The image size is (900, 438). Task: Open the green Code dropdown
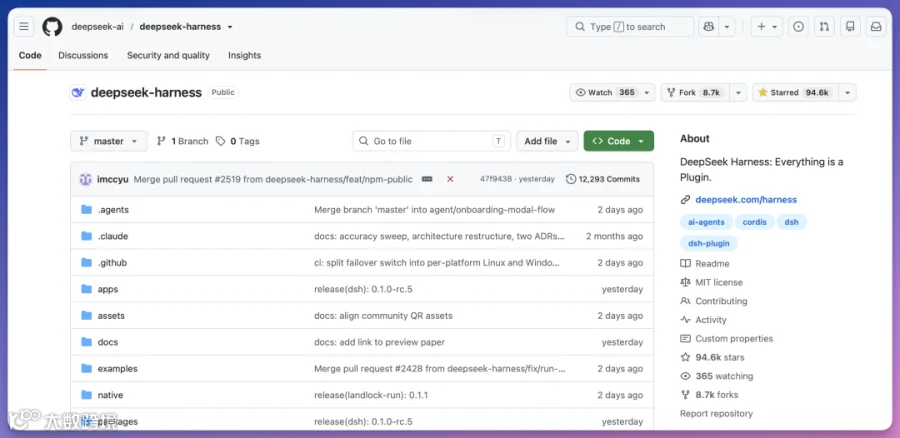[x=619, y=141]
